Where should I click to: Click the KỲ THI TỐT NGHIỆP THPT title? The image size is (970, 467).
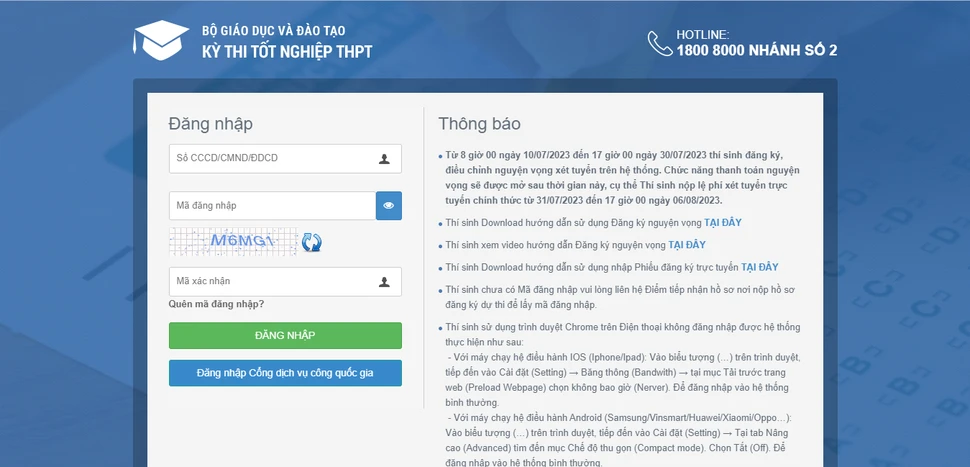click(x=287, y=51)
